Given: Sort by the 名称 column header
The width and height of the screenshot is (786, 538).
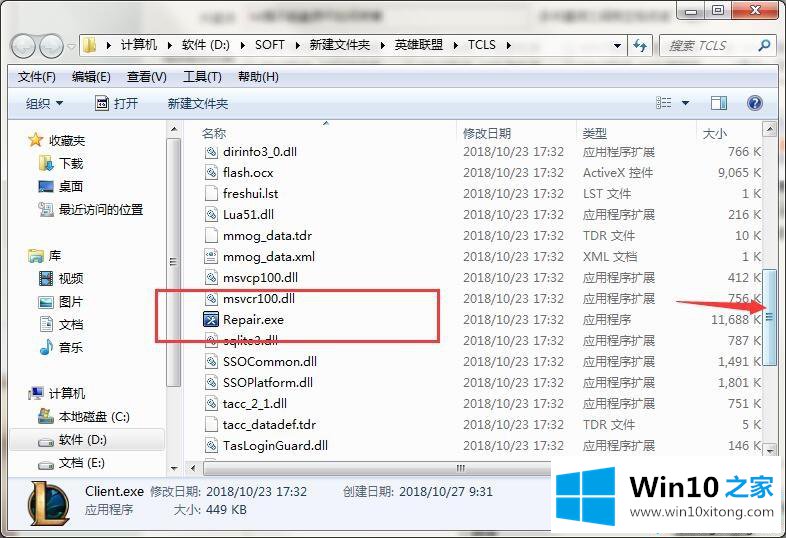Looking at the screenshot, I should coord(214,133).
